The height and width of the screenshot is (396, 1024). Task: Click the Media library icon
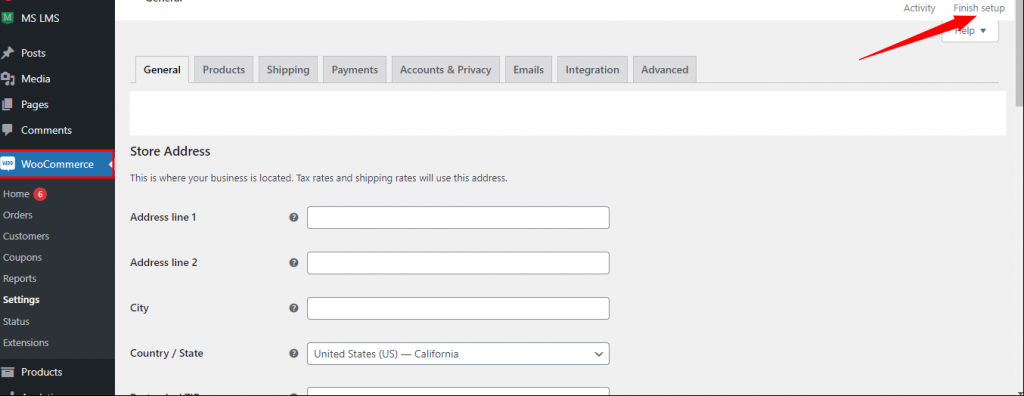pyautogui.click(x=8, y=79)
